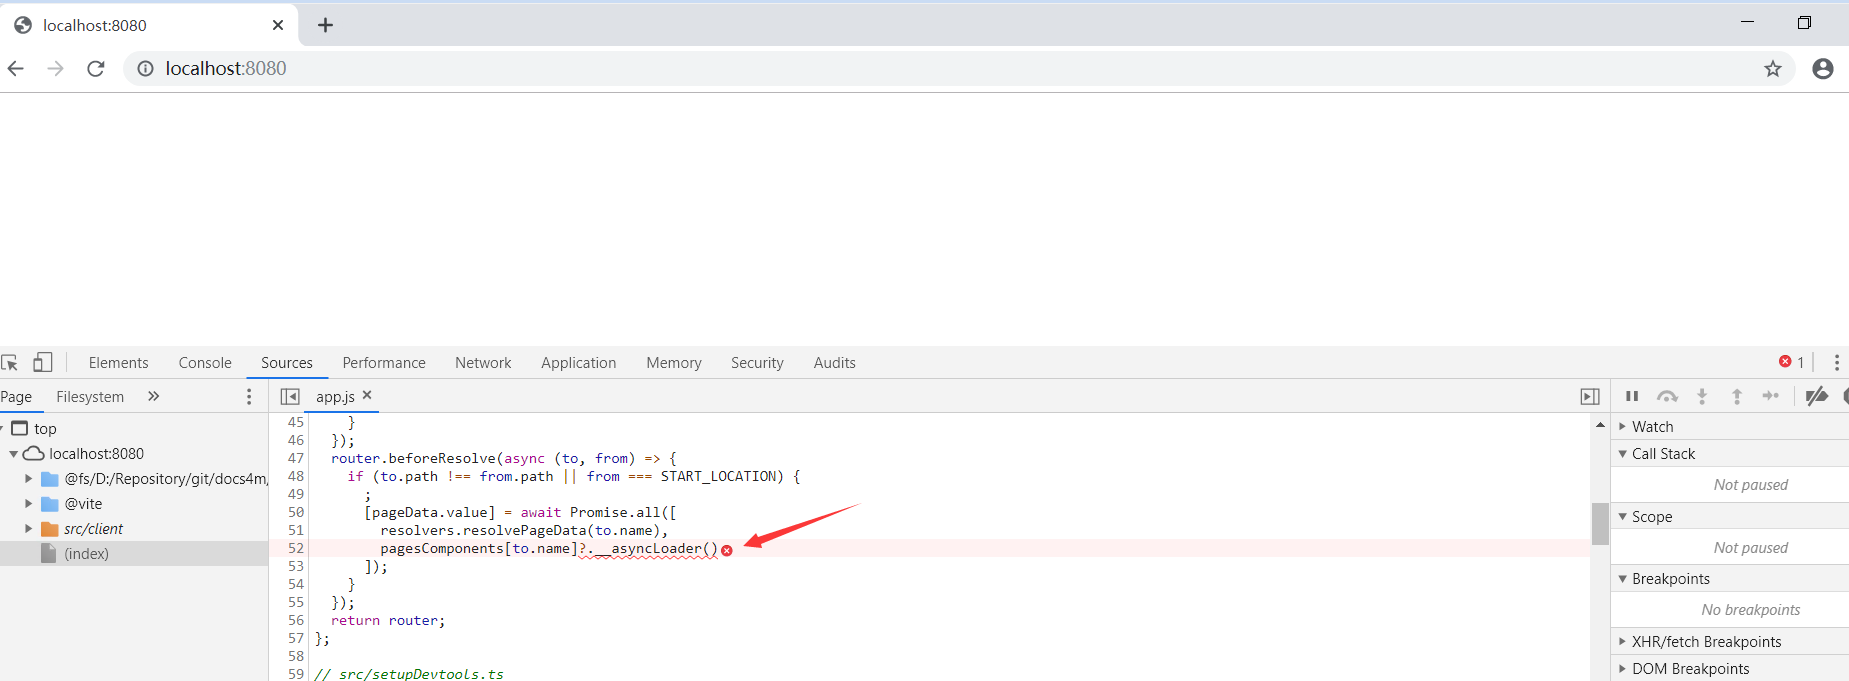Screen dimensions: 1849x681
Task: Open DevTools customize menu (three dots)
Action: pos(1837,362)
